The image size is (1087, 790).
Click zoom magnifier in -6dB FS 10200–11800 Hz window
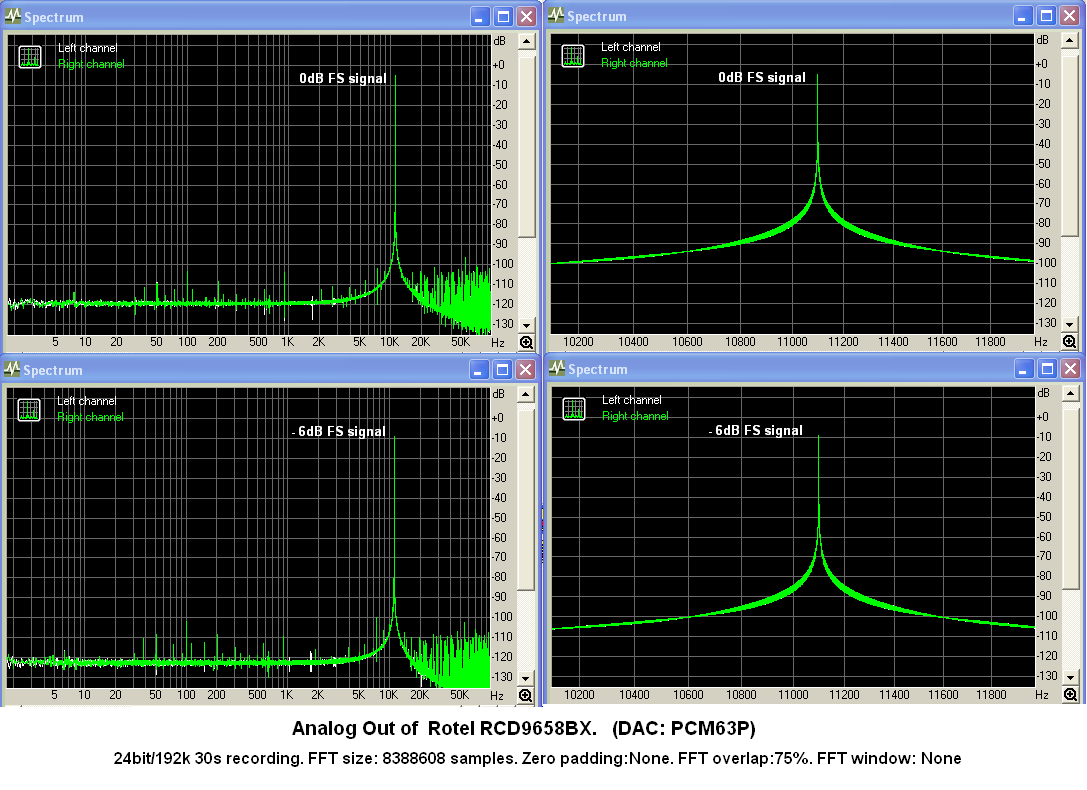point(1070,694)
